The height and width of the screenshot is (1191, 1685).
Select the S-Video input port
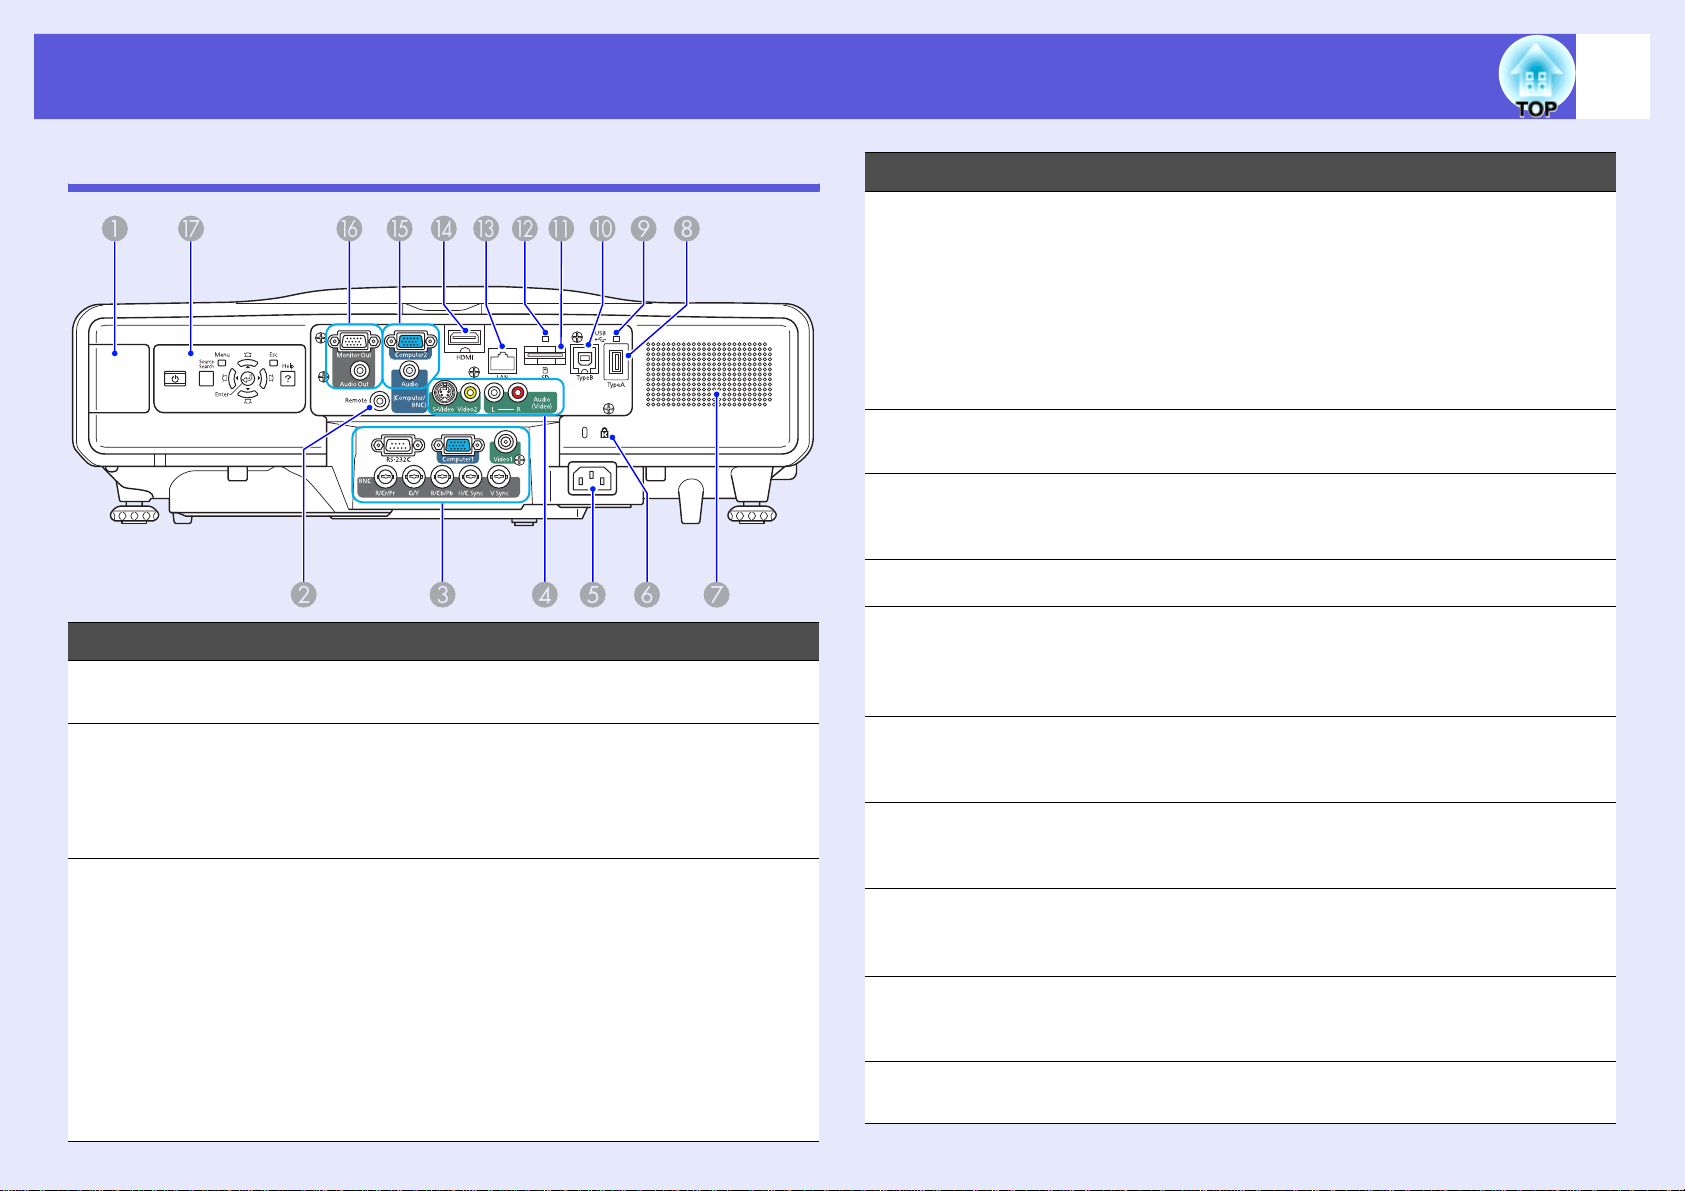tap(442, 393)
